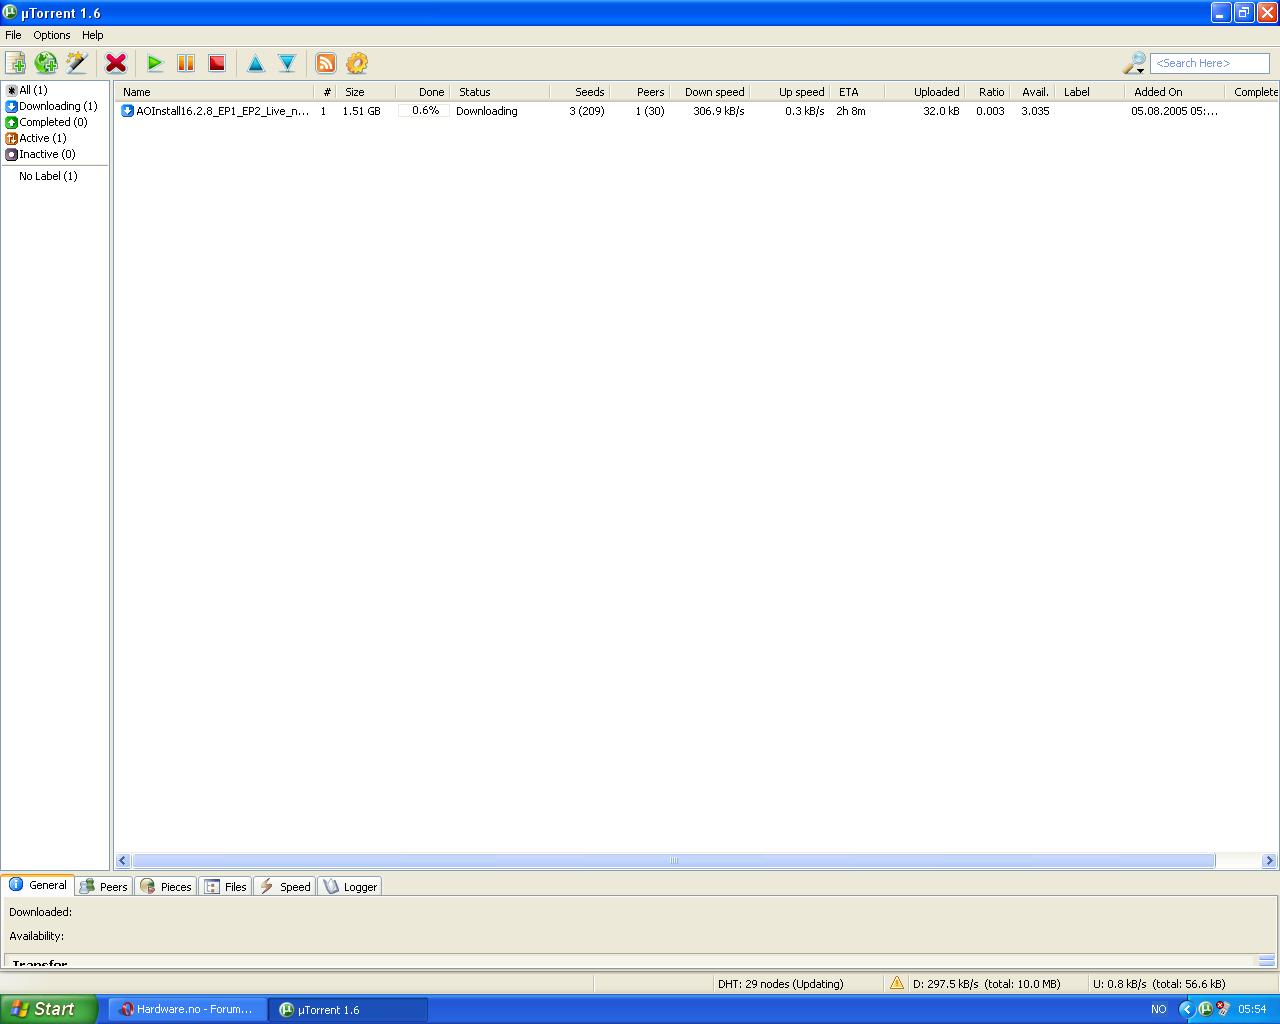Sort by the Status column header

click(500, 92)
